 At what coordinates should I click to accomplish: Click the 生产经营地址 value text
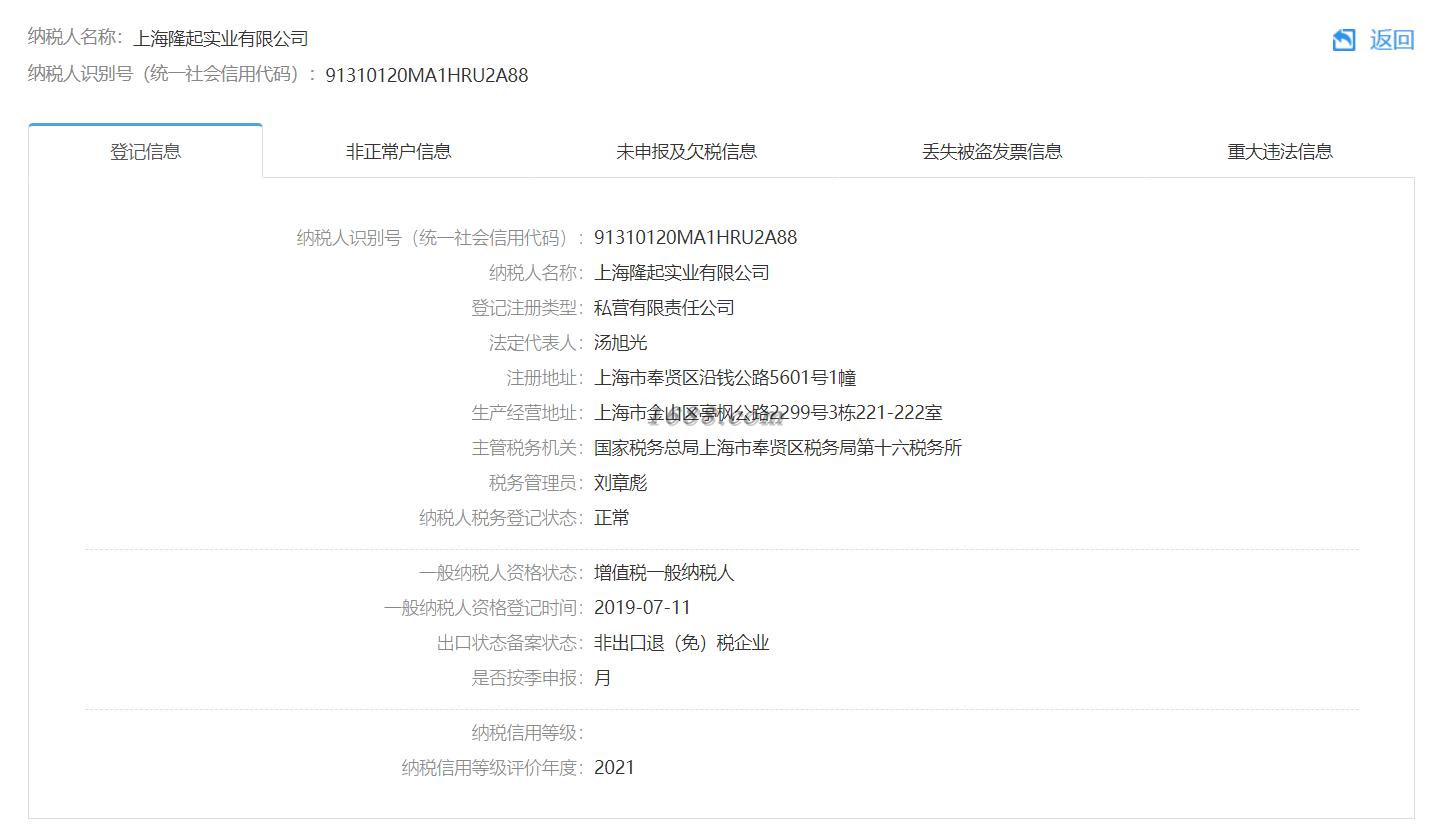[x=768, y=413]
